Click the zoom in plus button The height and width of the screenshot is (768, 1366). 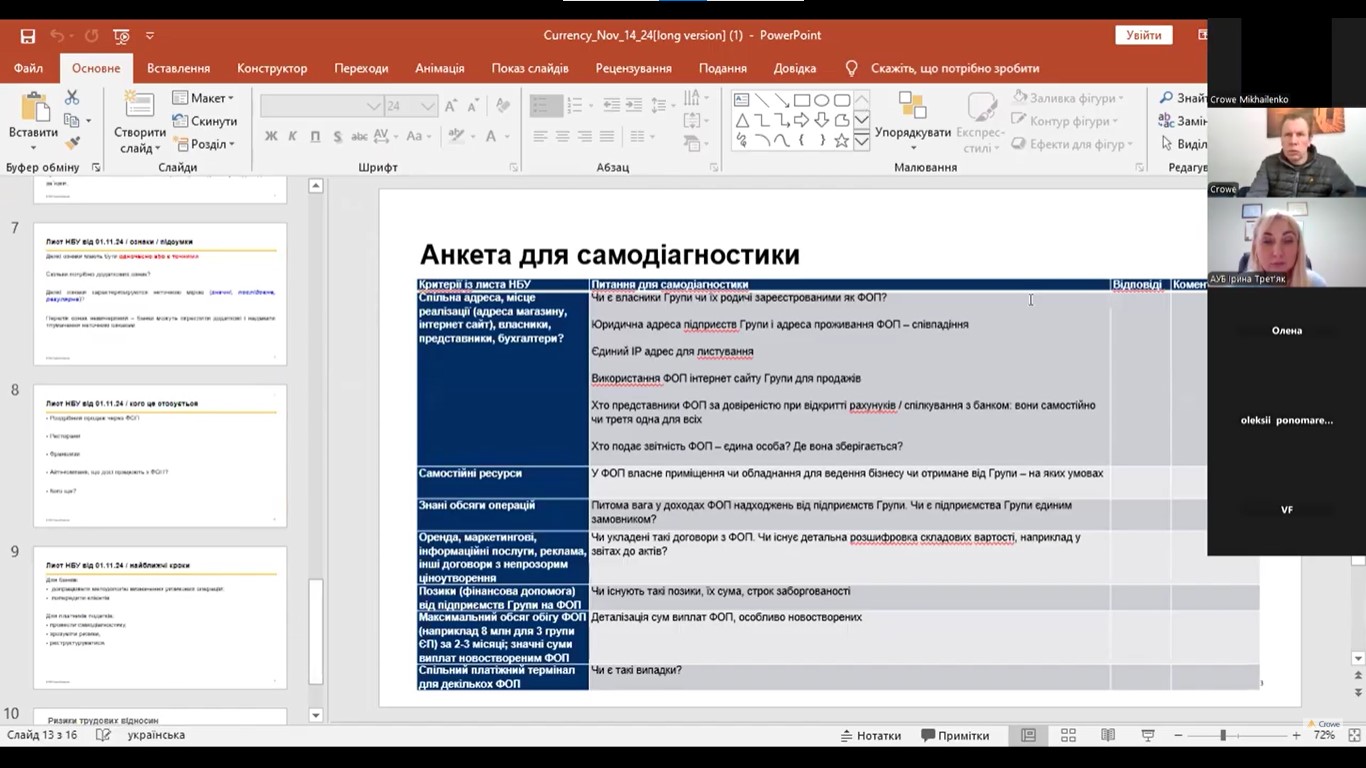click(1296, 735)
